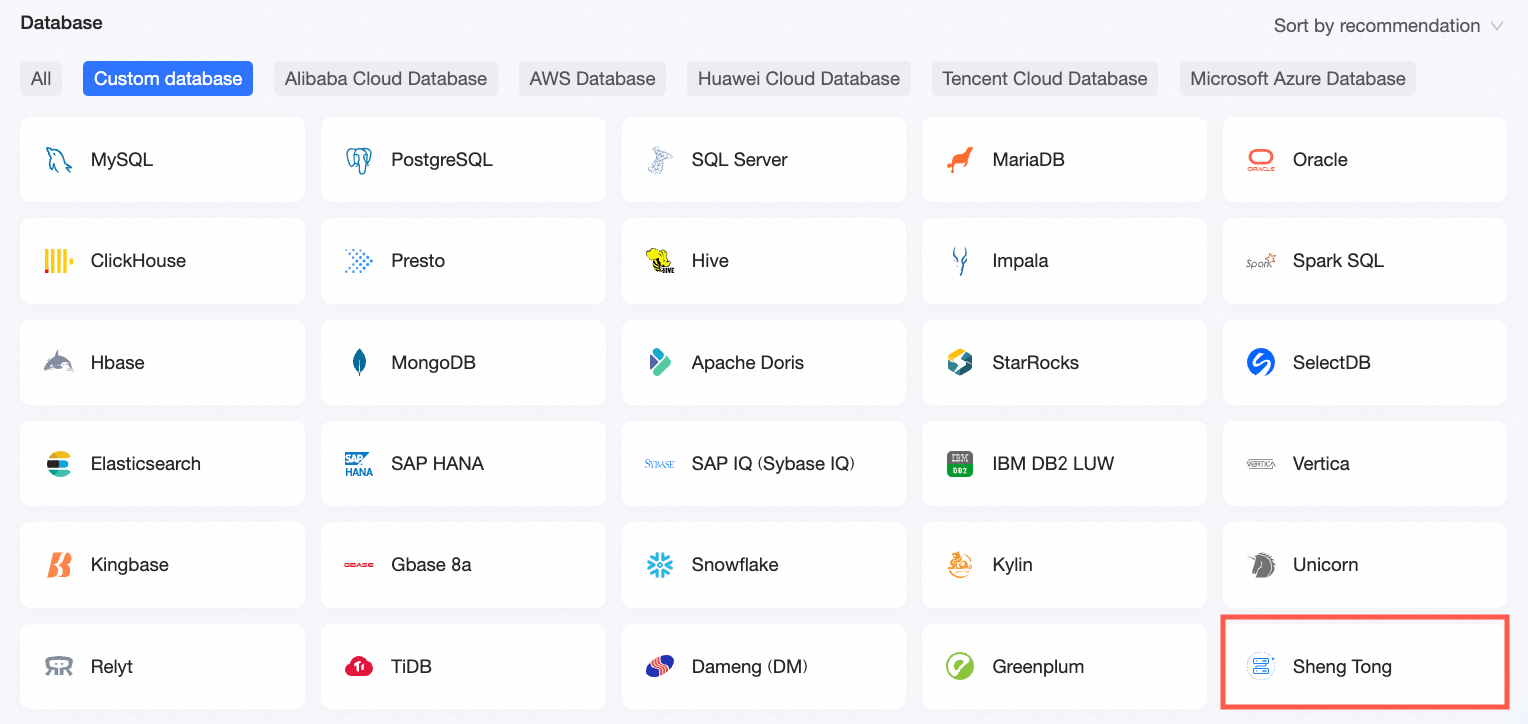This screenshot has height=724, width=1528.
Task: Click the Snowflake logo icon
Action: (x=660, y=565)
